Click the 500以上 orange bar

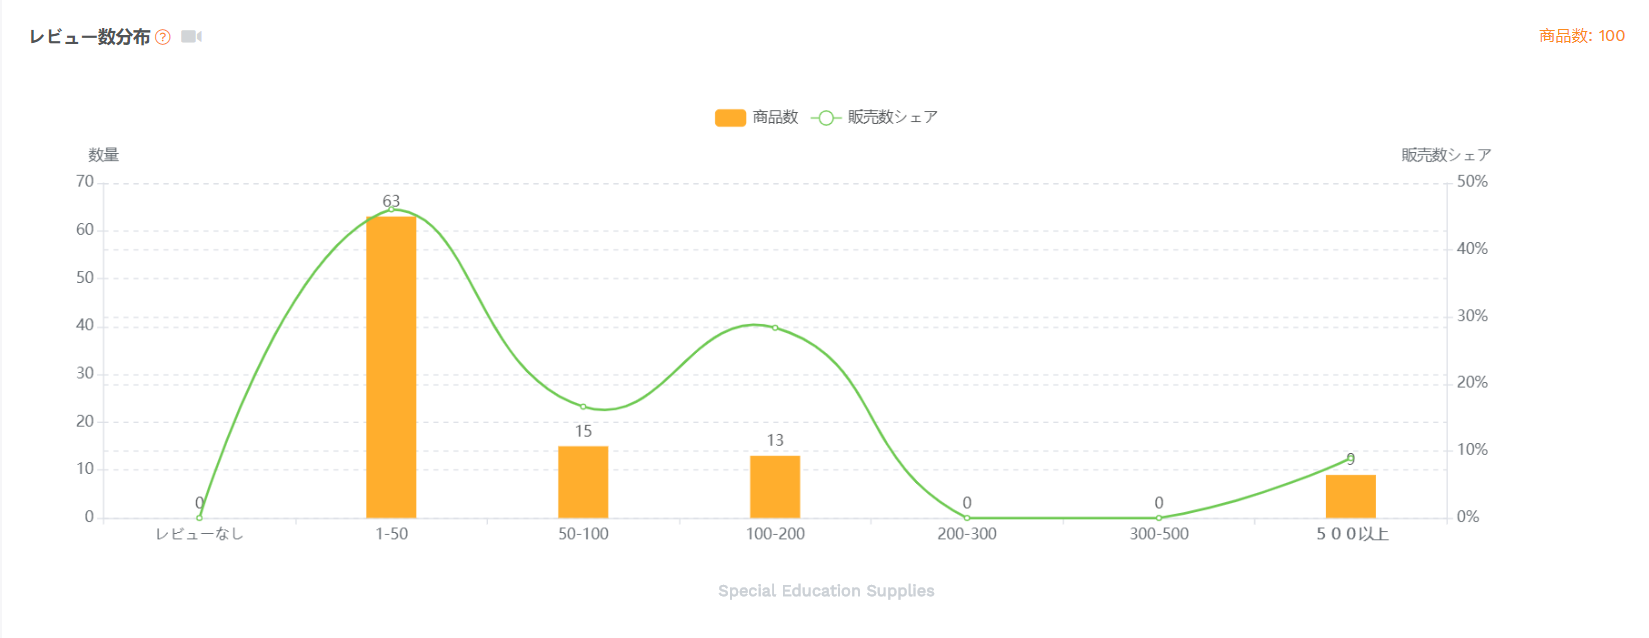(x=1350, y=496)
